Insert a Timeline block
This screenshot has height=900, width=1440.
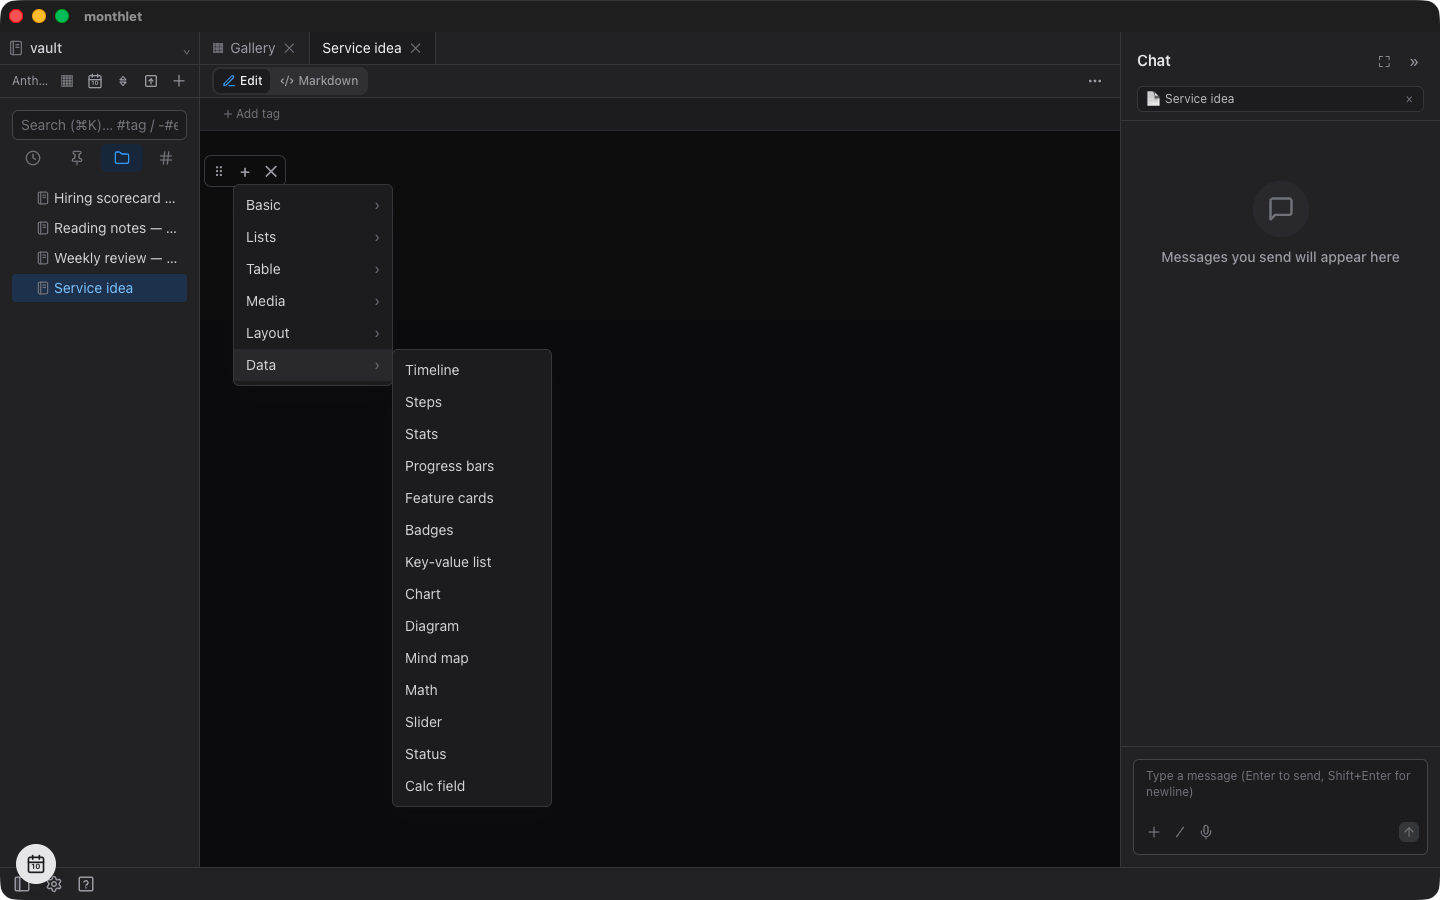472,370
